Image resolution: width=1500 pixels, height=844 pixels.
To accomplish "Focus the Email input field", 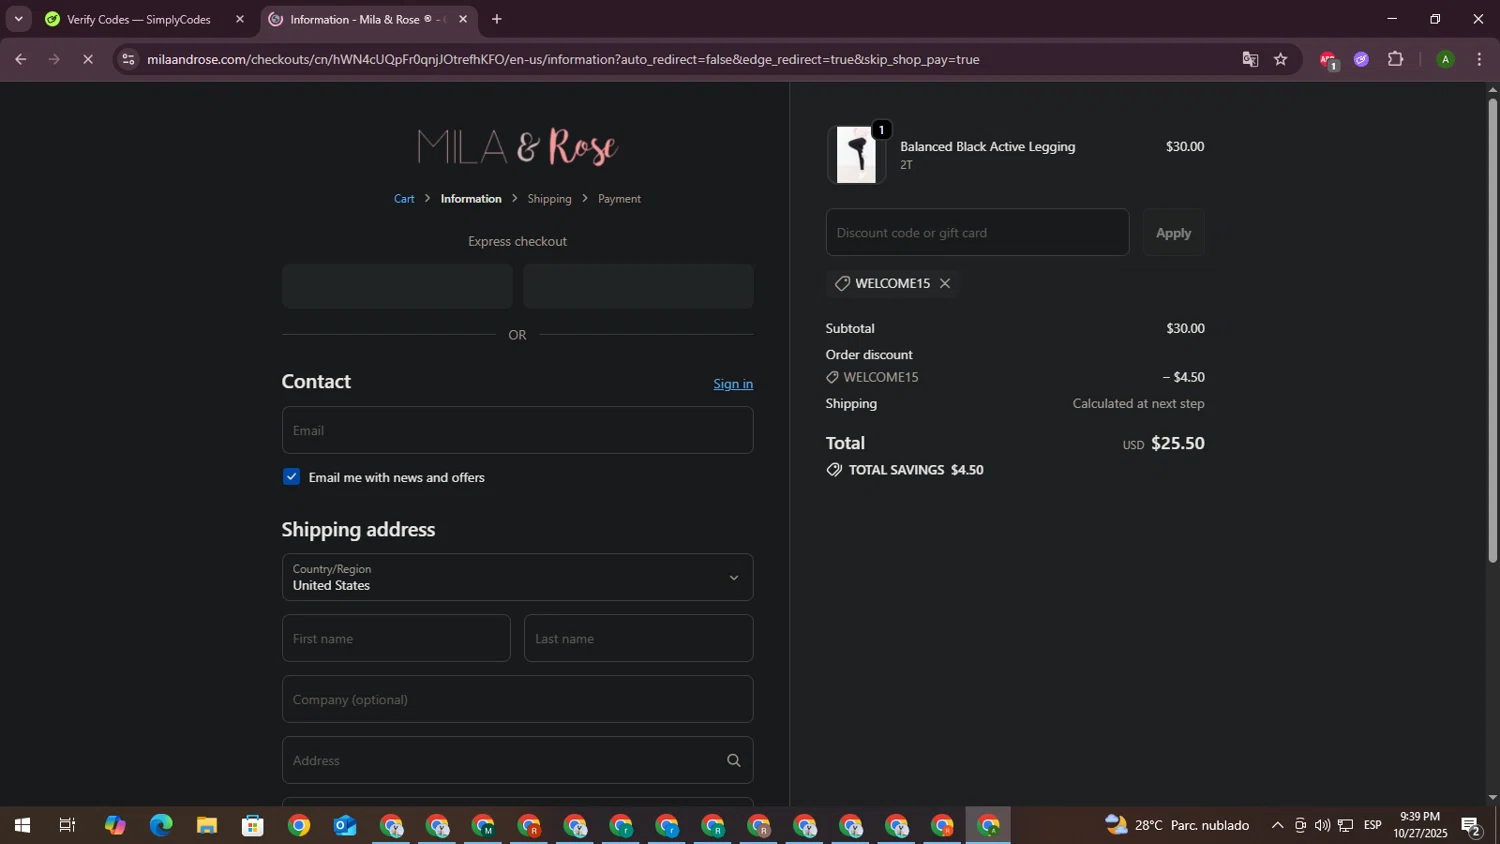I will tap(517, 430).
